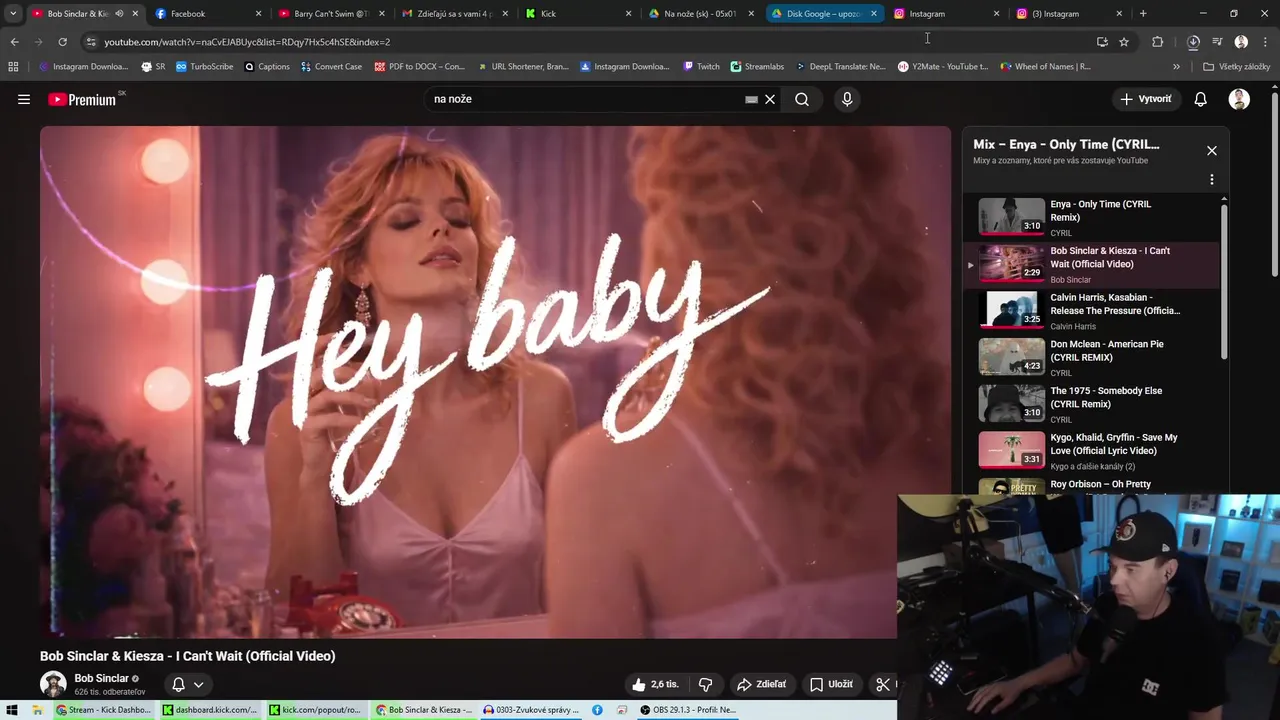
Task: Open media control playlist icon
Action: (1217, 42)
